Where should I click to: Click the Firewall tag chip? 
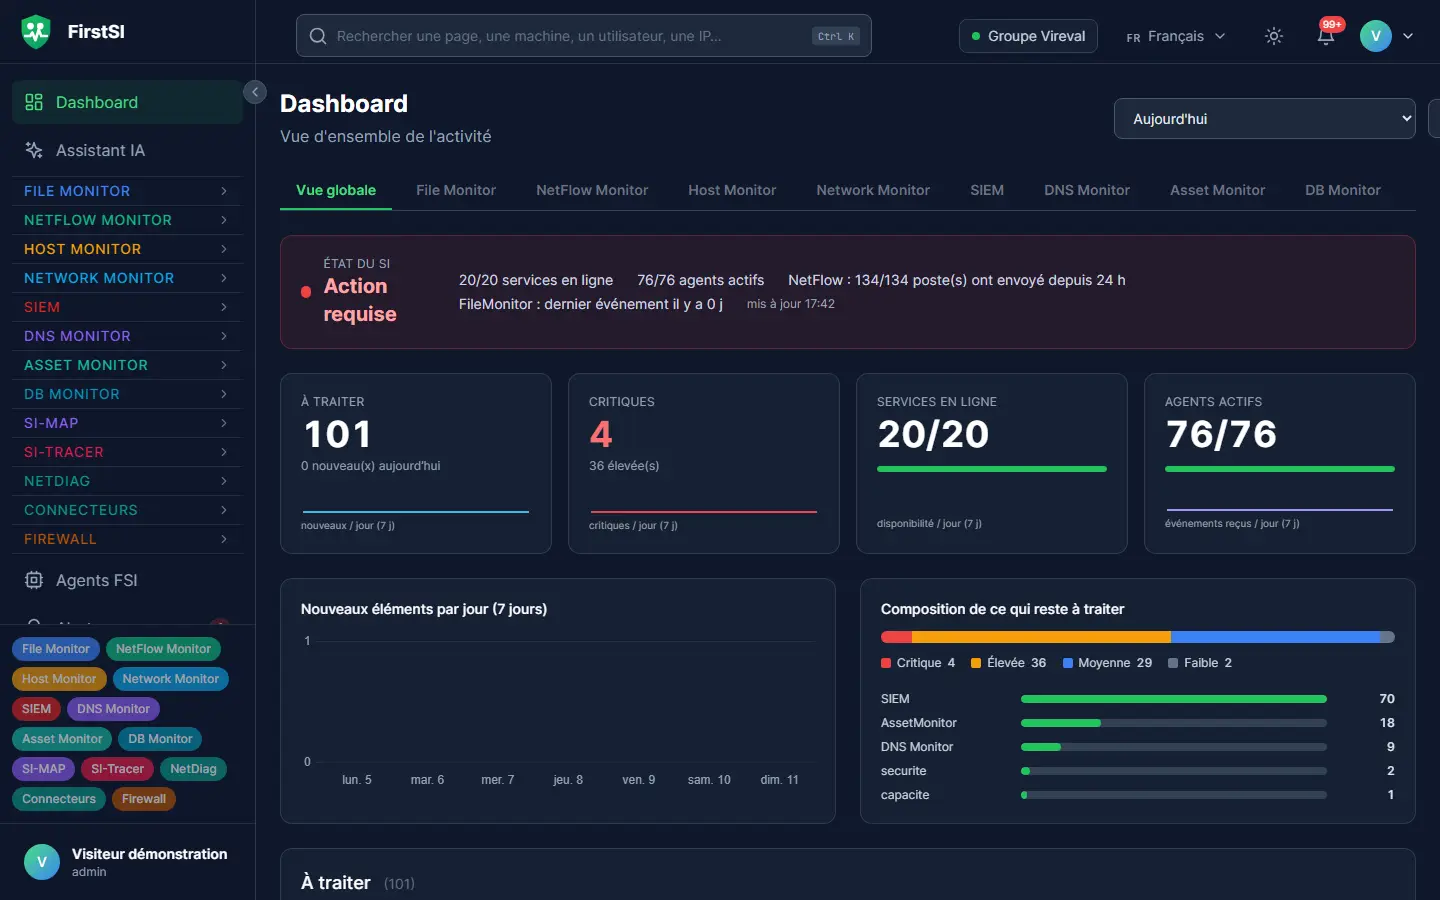click(x=144, y=799)
